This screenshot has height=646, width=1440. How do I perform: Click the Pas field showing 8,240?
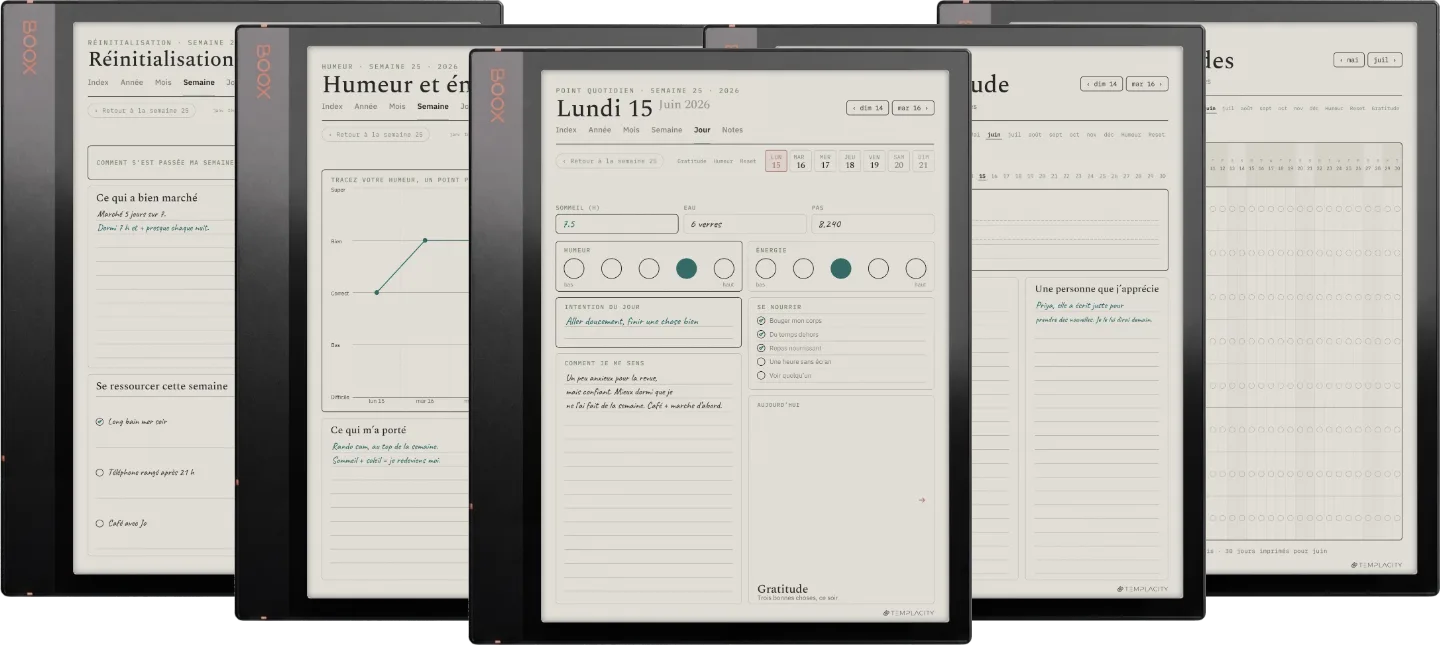[x=873, y=224]
